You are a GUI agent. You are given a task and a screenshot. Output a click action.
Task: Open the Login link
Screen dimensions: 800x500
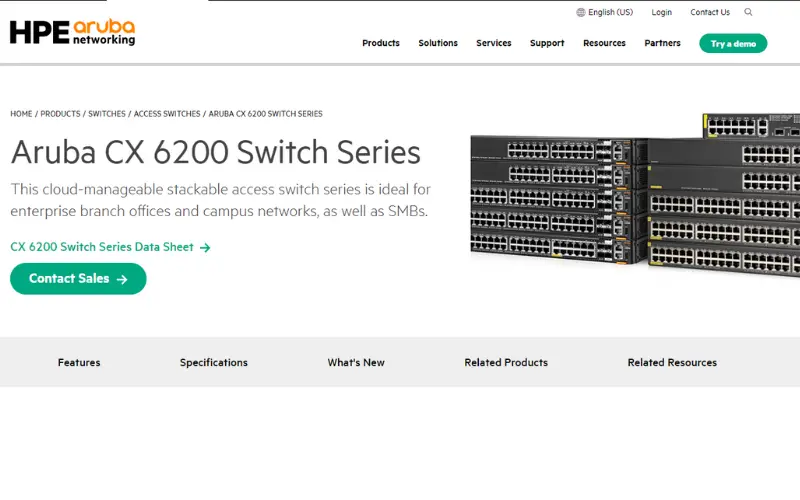661,12
